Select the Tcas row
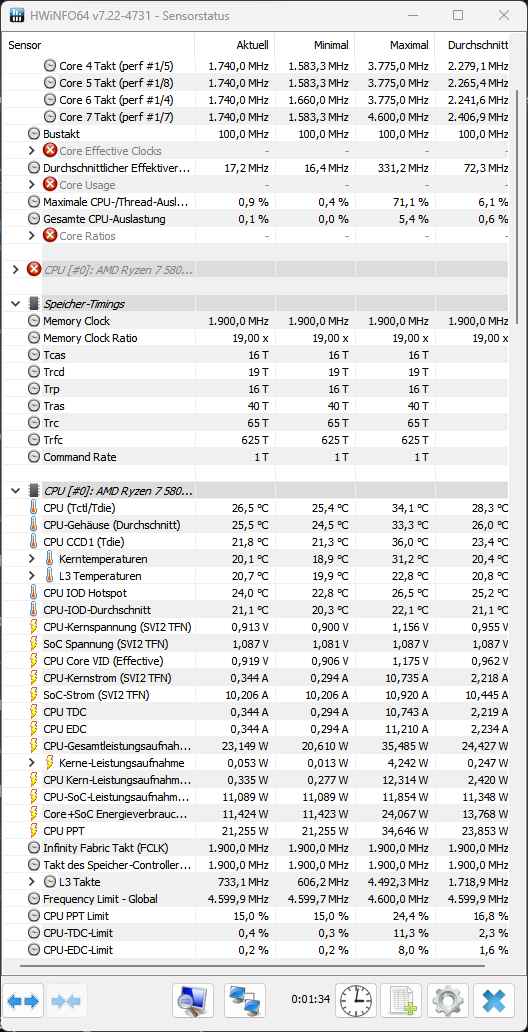 coord(255,355)
